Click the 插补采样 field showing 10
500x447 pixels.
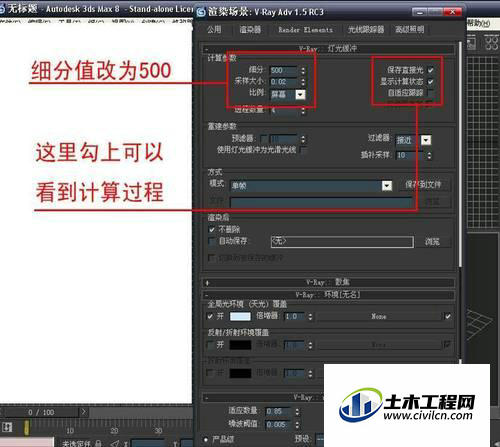coord(410,155)
